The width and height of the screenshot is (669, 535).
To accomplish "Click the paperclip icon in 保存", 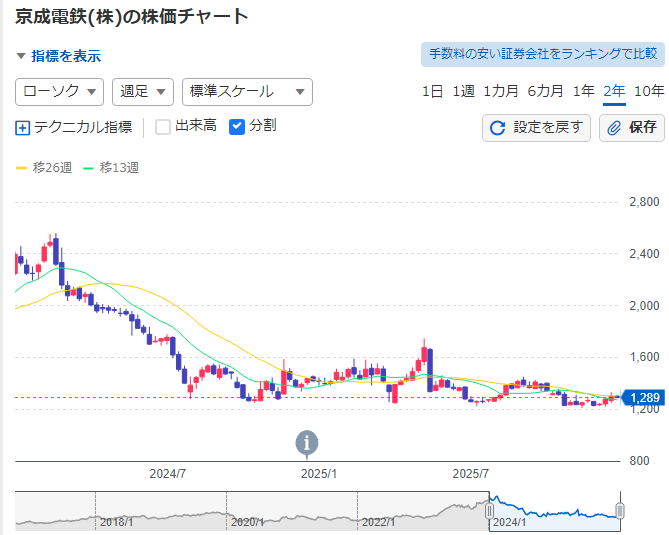I will (x=614, y=128).
